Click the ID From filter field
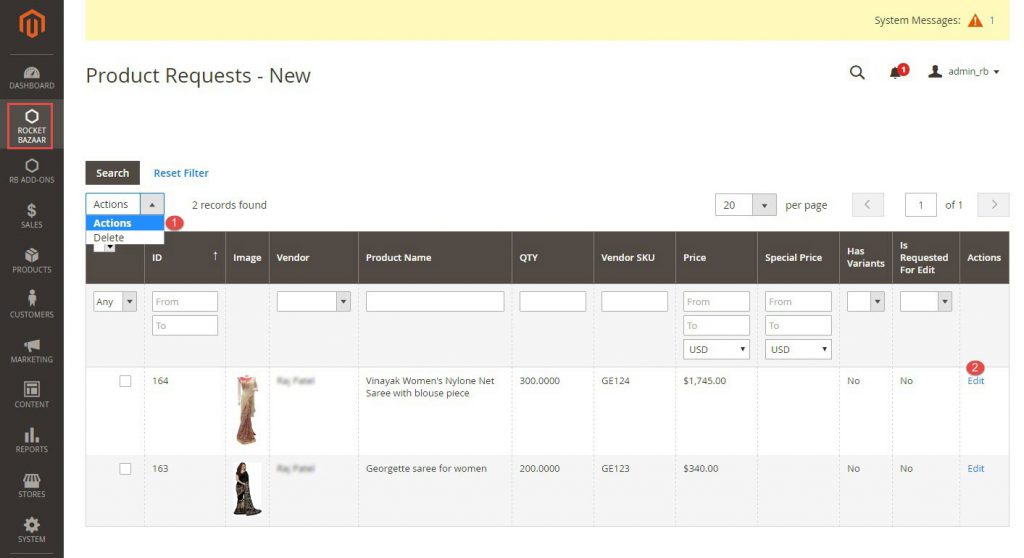 185,301
